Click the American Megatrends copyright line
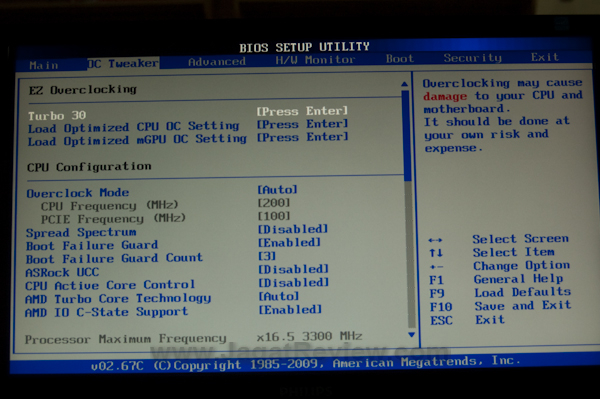This screenshot has height=399, width=600. click(306, 363)
